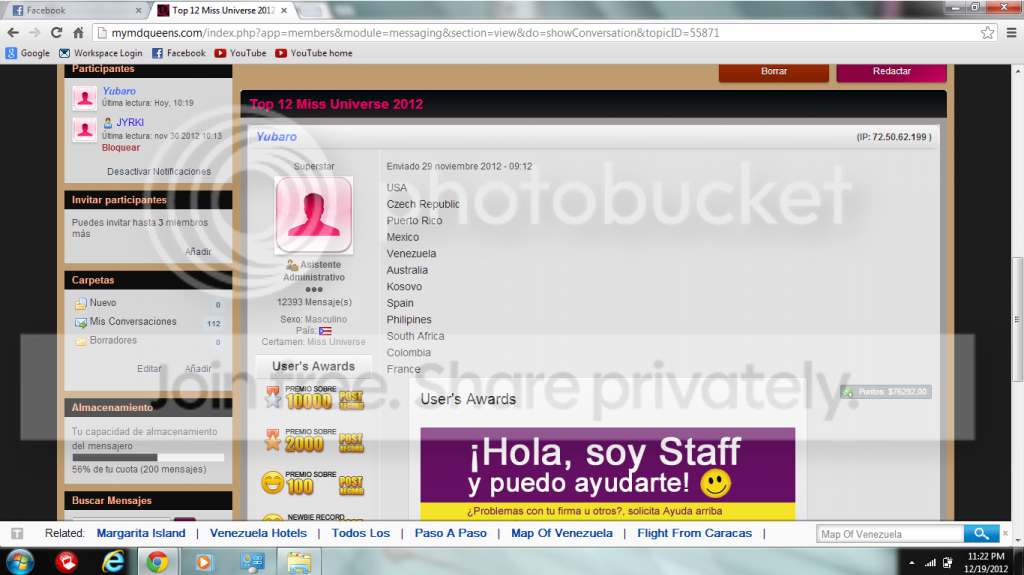Viewport: 1024px width, 575px height.
Task: Click the Map Of Venezuela search field
Action: [x=890, y=534]
